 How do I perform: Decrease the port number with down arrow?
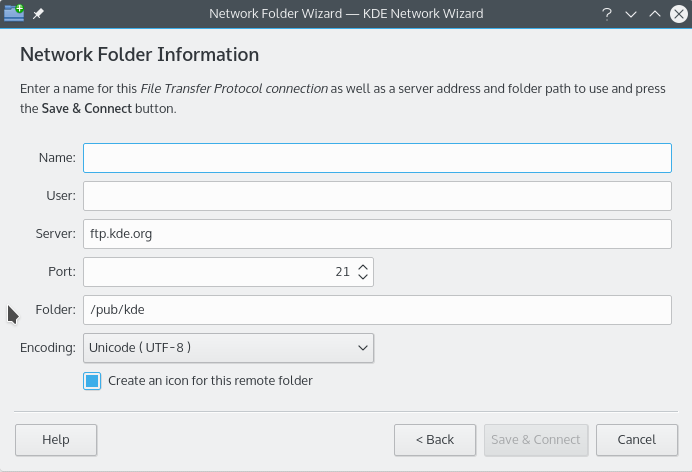click(363, 277)
